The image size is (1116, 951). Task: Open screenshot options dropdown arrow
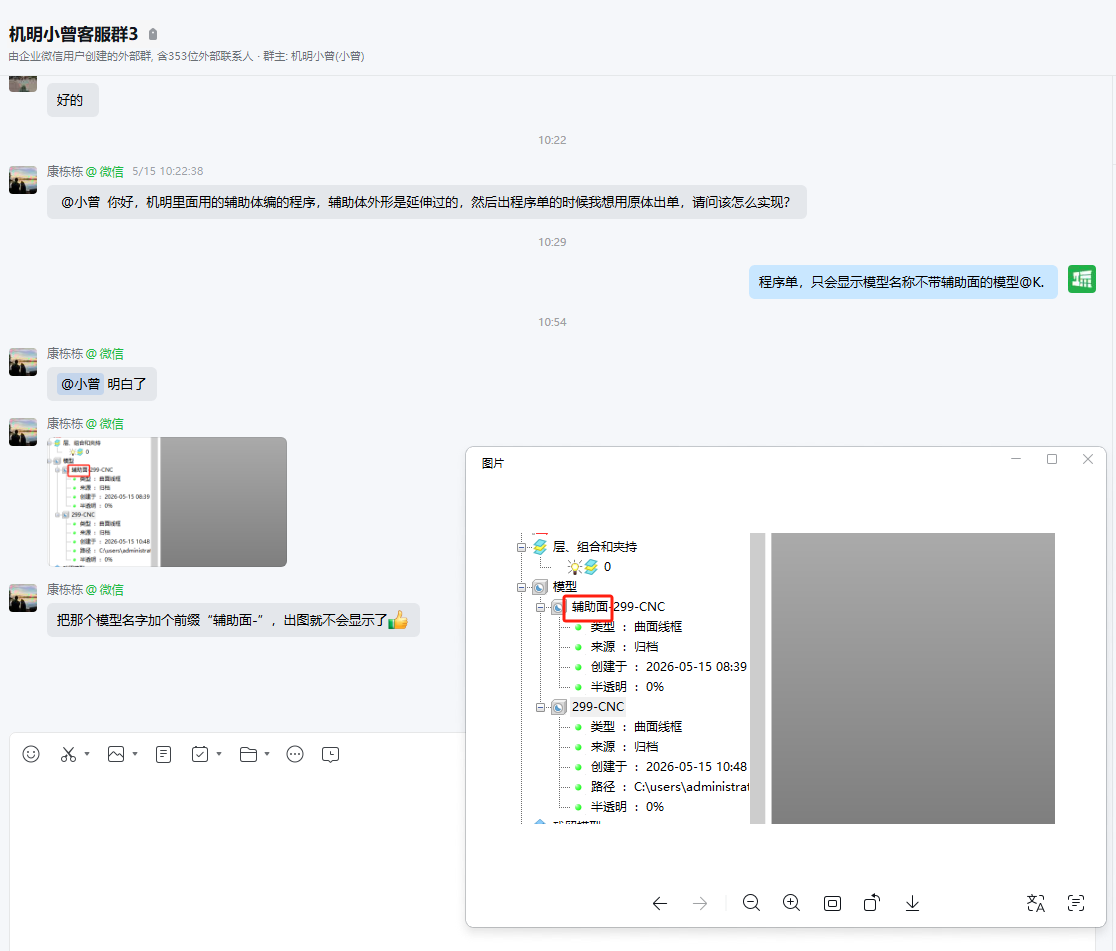pos(87,754)
